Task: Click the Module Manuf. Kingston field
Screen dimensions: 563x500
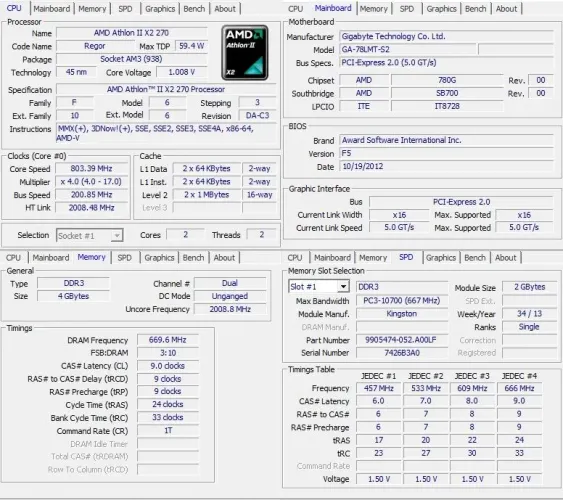Action: click(x=402, y=314)
